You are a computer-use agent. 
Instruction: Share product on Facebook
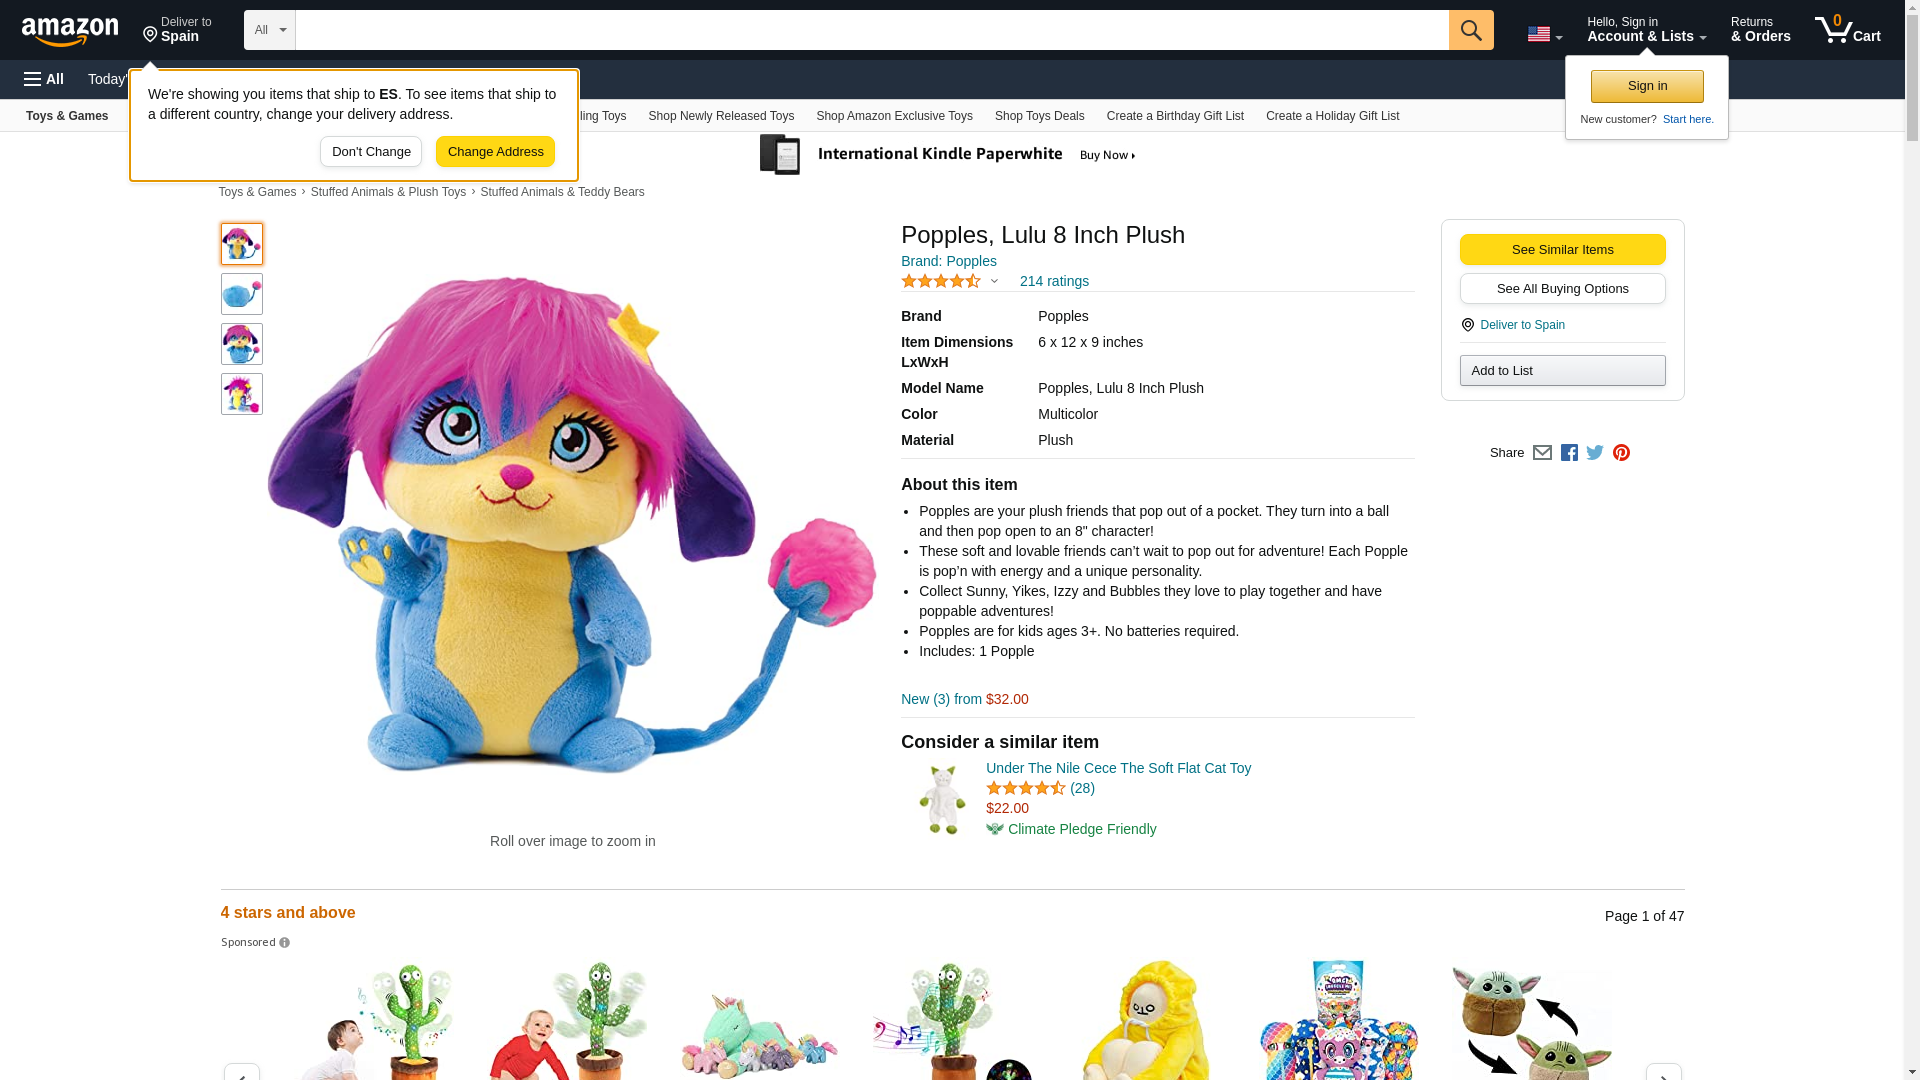point(1569,453)
